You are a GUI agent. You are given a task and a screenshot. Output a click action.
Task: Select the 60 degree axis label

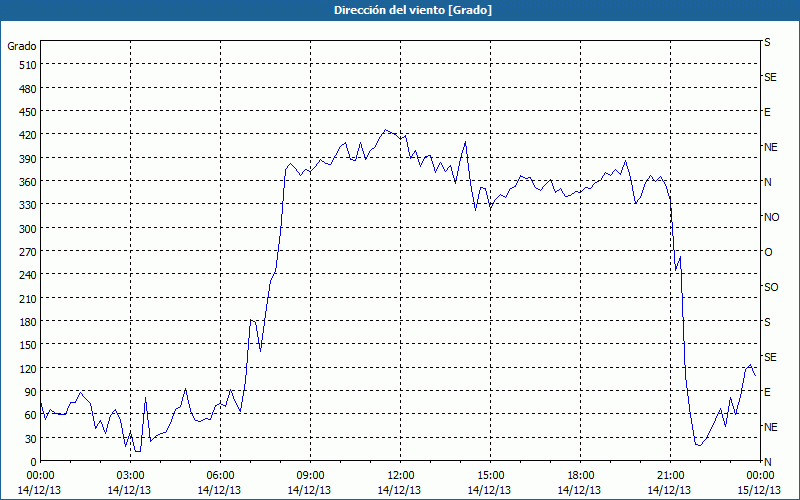(31, 415)
